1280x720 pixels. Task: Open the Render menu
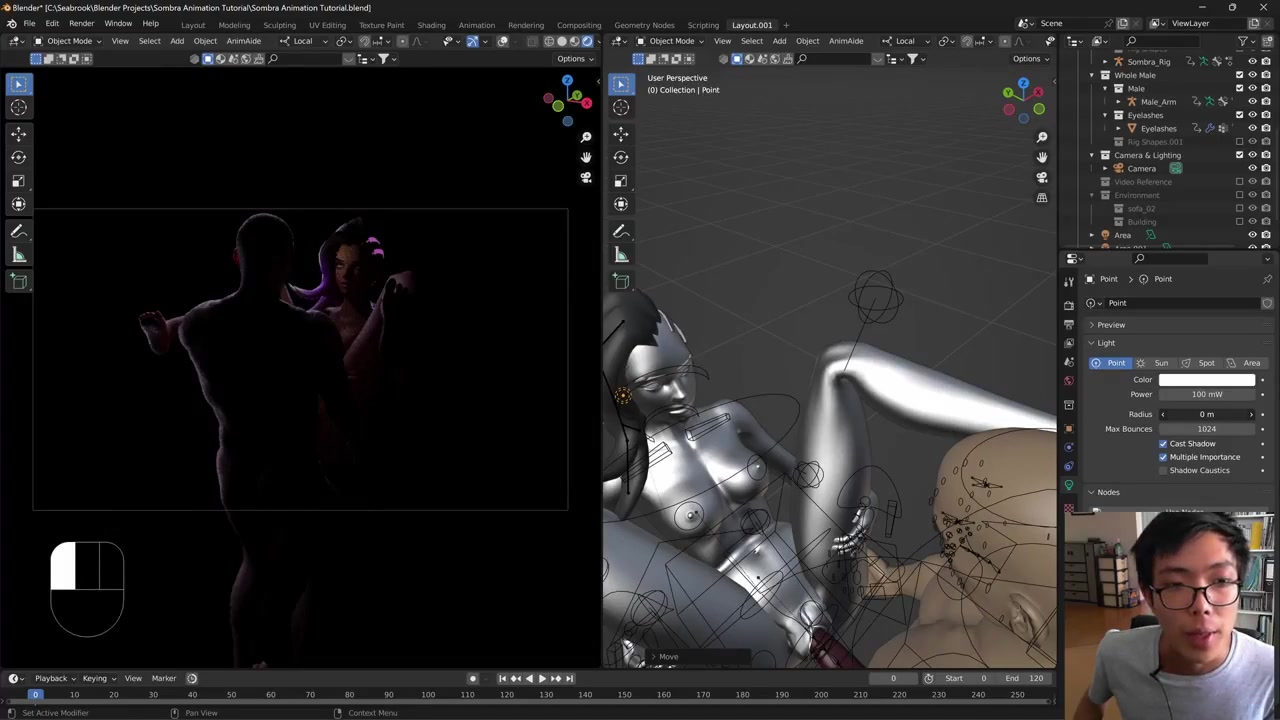(81, 24)
